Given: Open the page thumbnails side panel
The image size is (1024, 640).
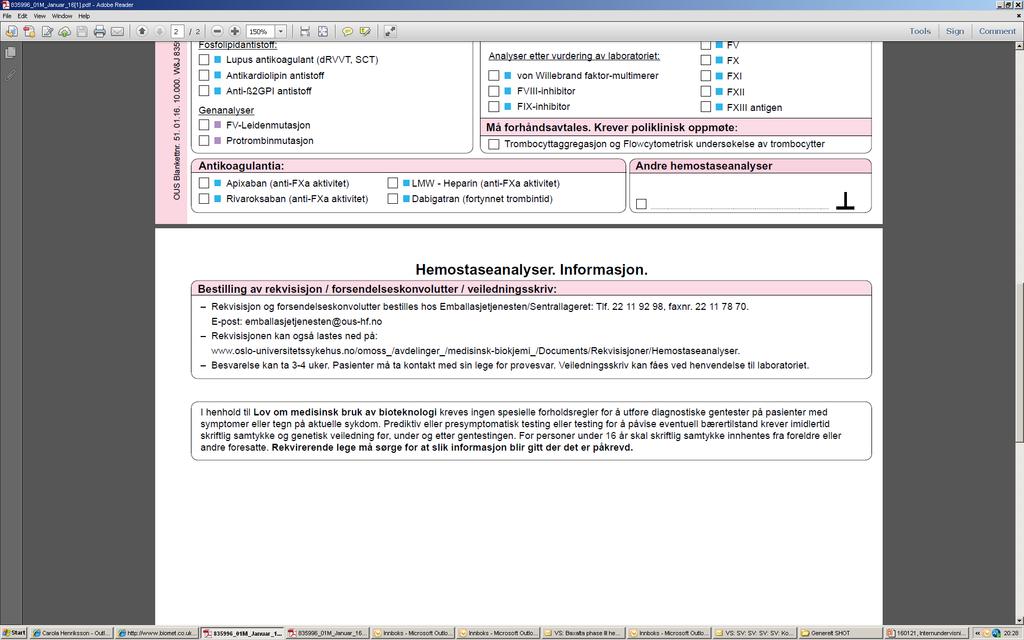Looking at the screenshot, I should pos(10,53).
